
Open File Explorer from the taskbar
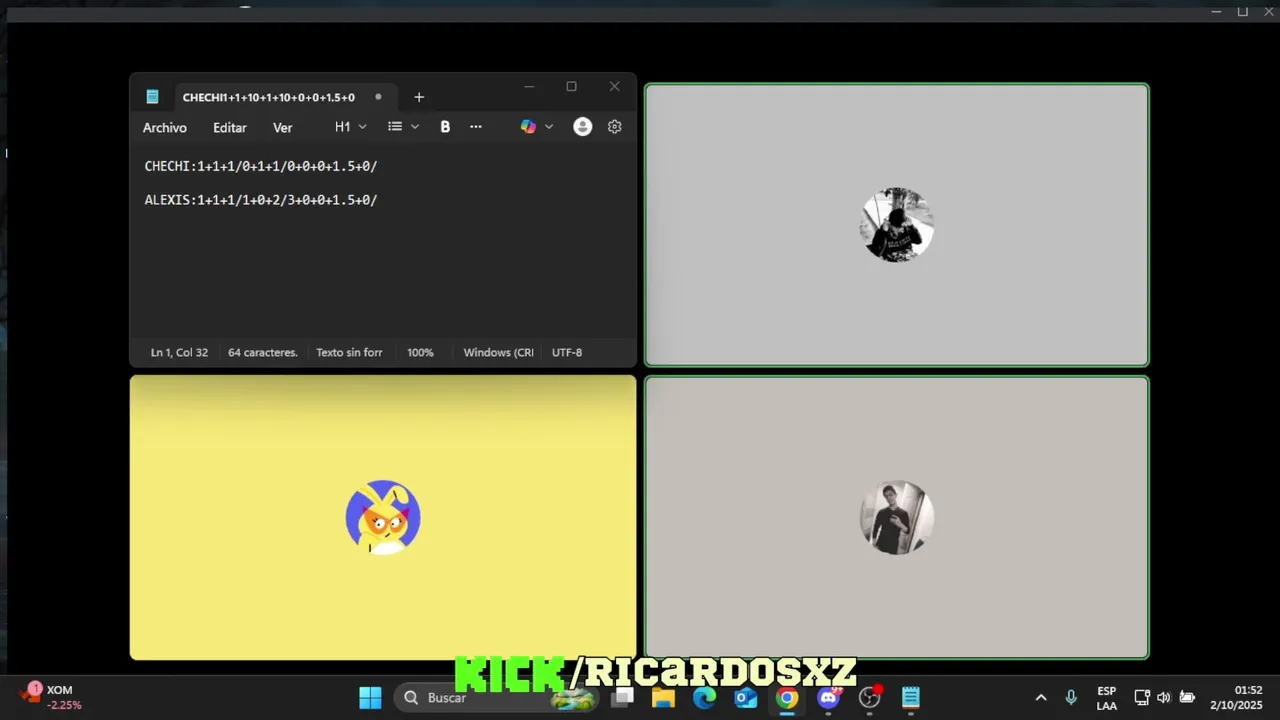click(x=663, y=698)
